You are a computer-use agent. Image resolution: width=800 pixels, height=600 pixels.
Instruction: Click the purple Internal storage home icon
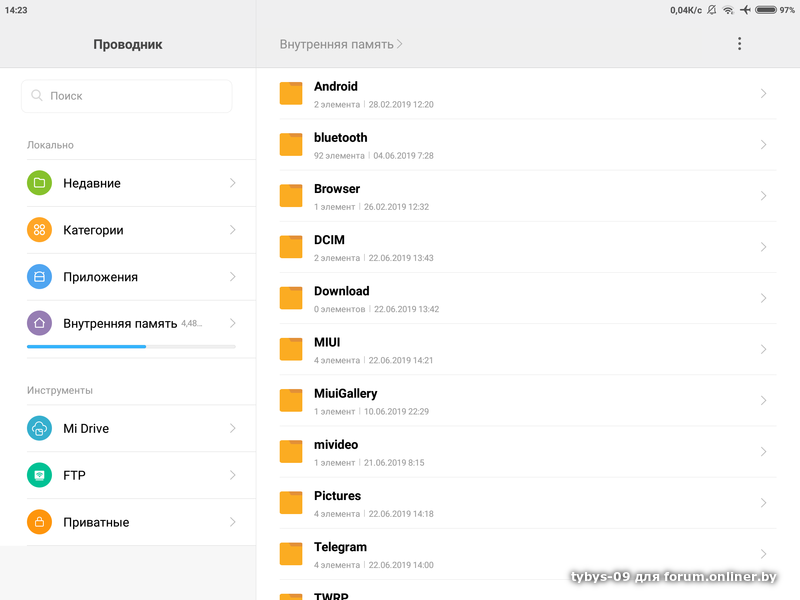(39, 323)
